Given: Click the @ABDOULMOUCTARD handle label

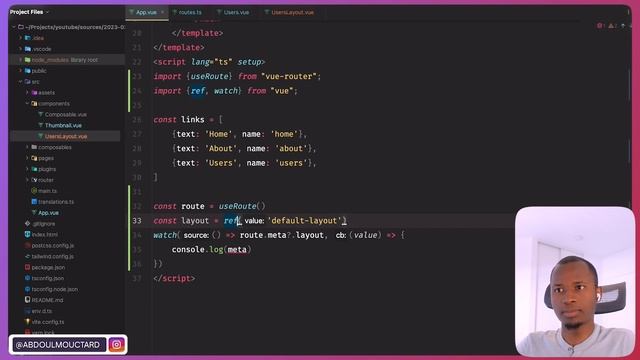Looking at the screenshot, I should (x=58, y=345).
